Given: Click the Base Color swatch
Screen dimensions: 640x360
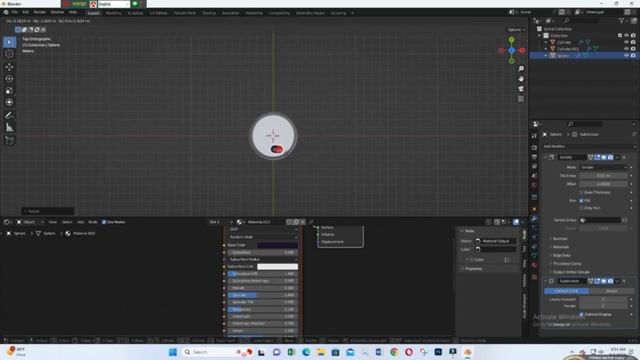Looking at the screenshot, I should [x=277, y=245].
